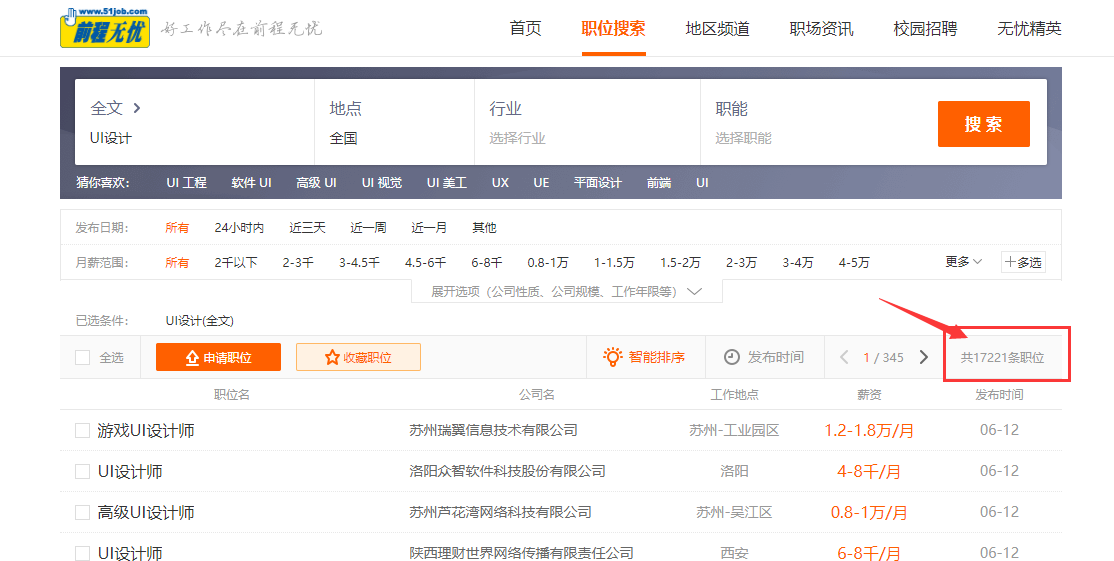The height and width of the screenshot is (561, 1114).
Task: Click the 收藏职位 button
Action: 358,357
